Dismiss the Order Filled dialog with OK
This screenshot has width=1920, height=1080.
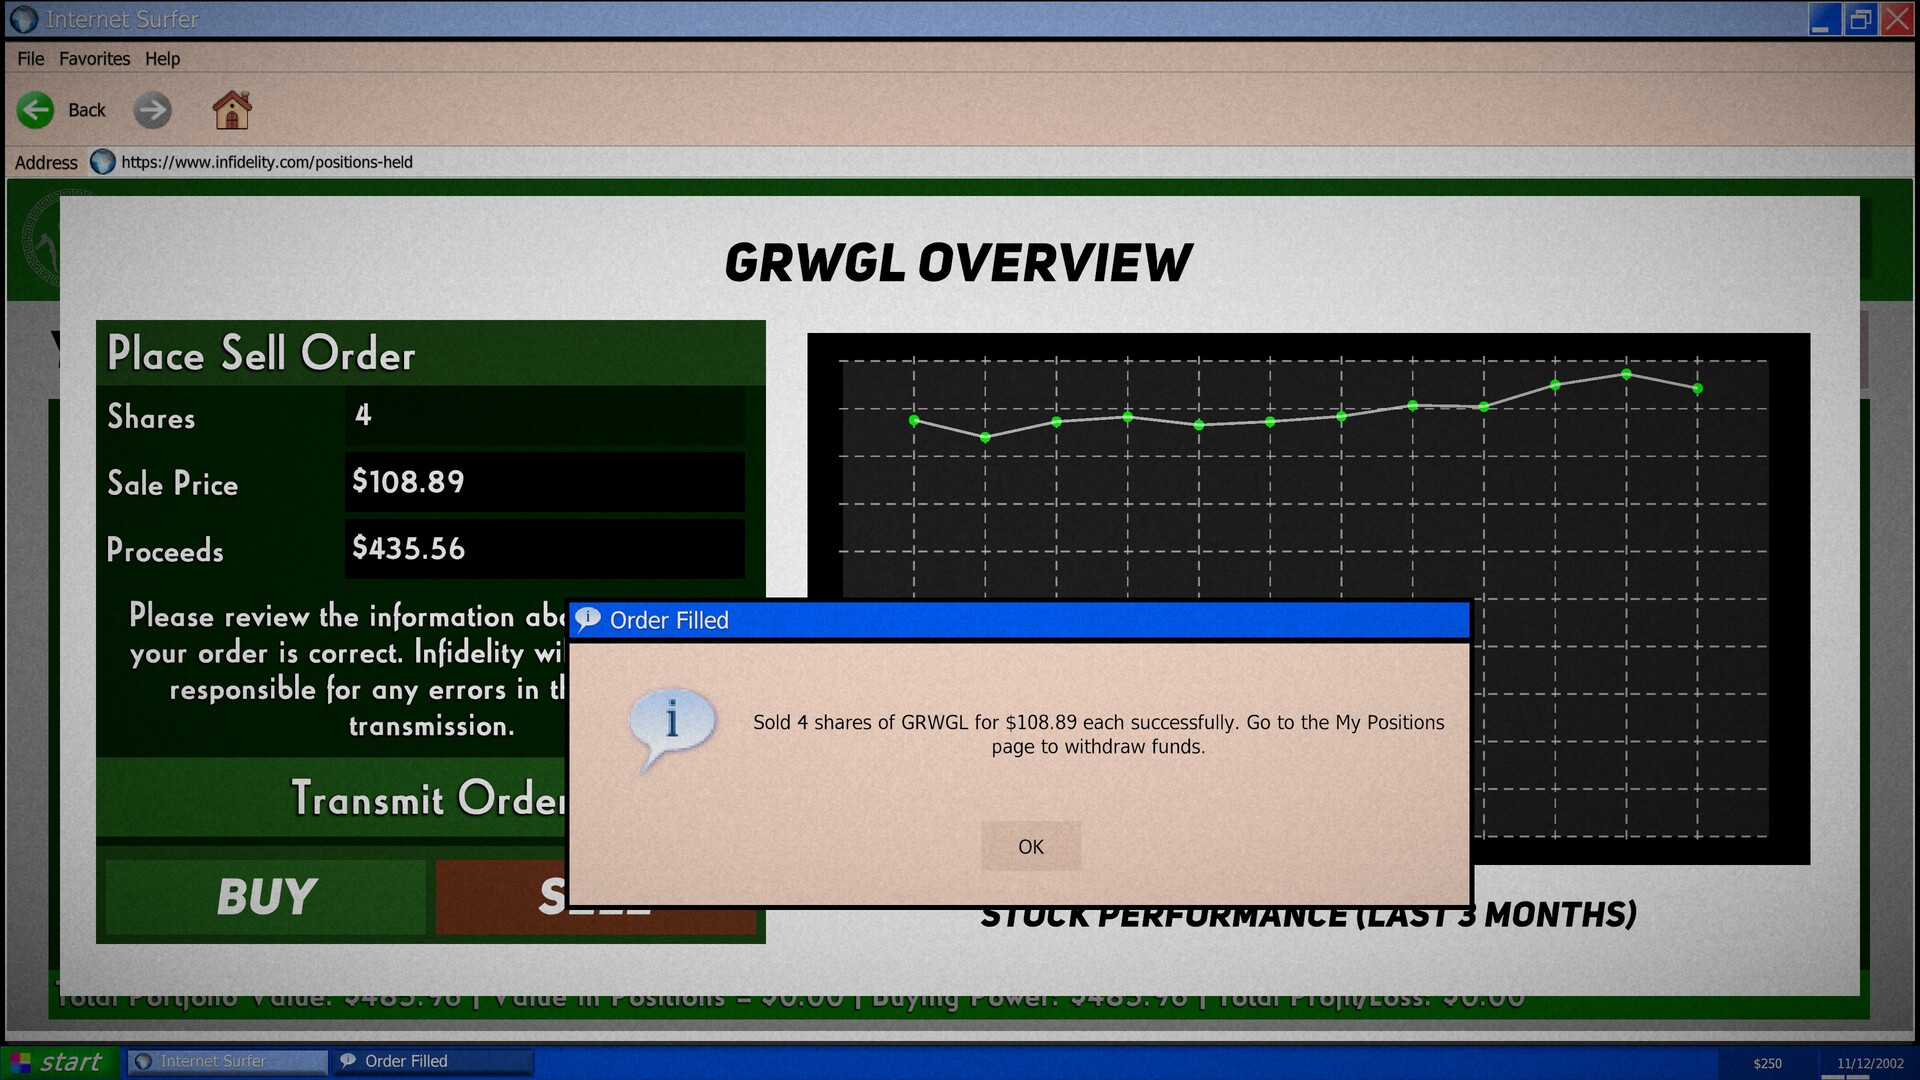[x=1031, y=845]
